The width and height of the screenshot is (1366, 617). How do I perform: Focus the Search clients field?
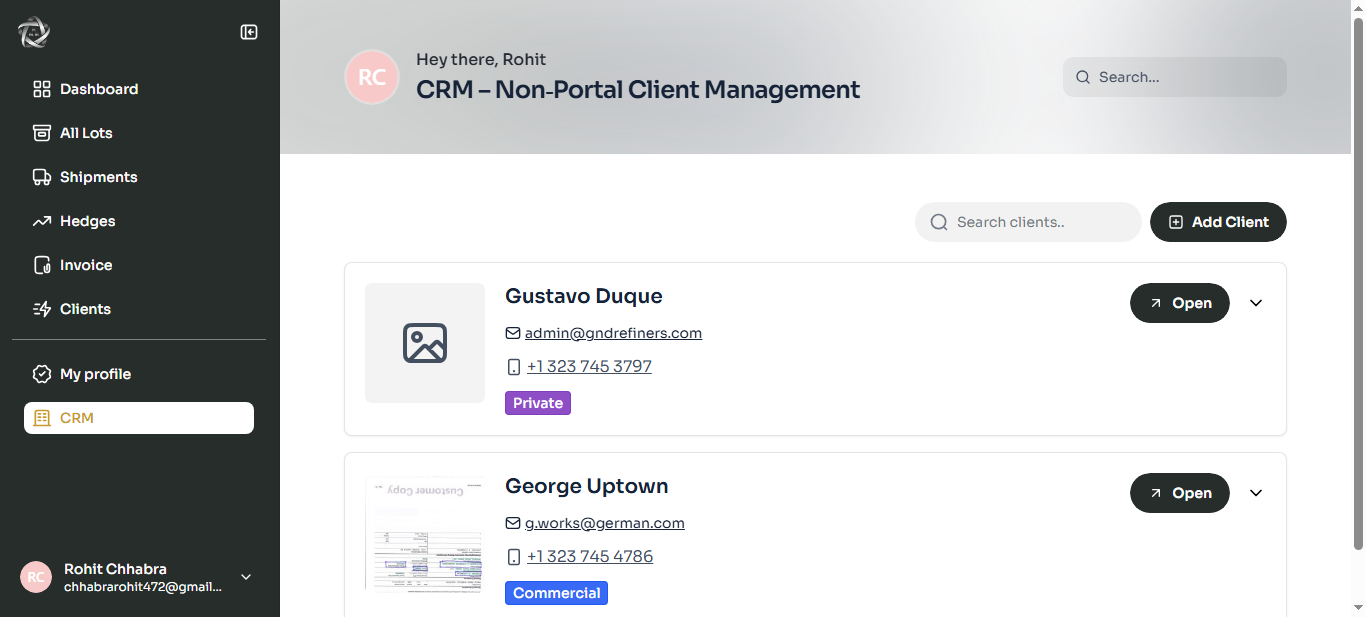tap(1028, 222)
